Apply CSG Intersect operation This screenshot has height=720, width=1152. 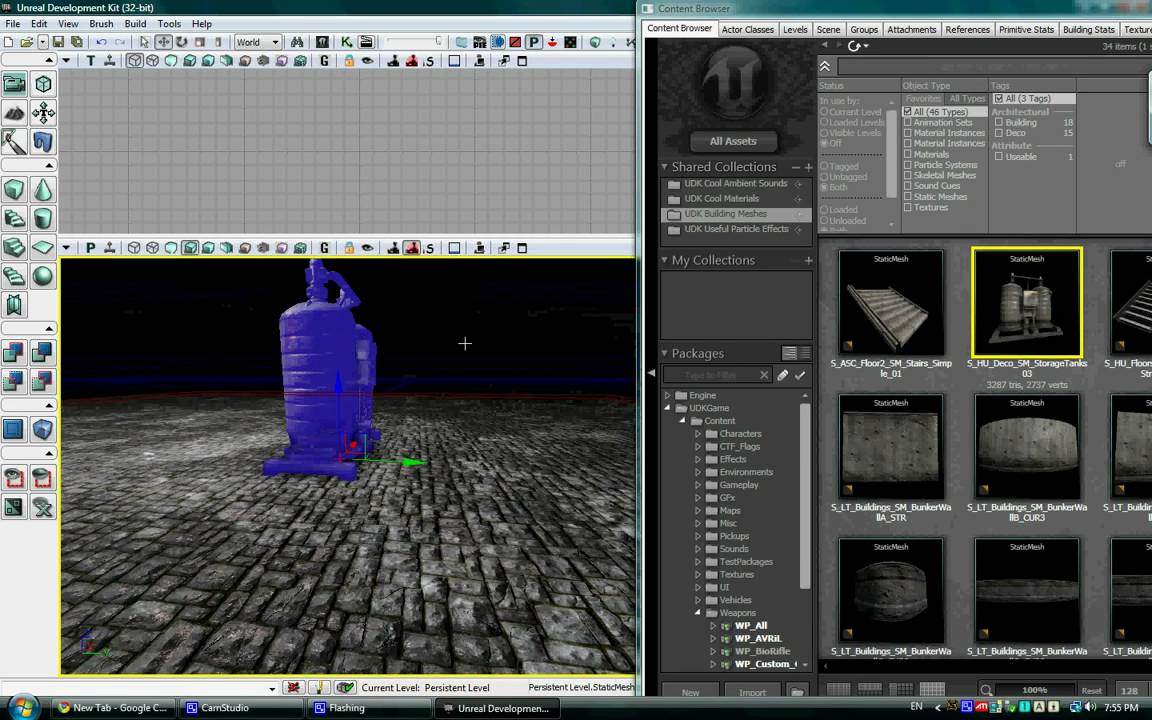[x=14, y=381]
